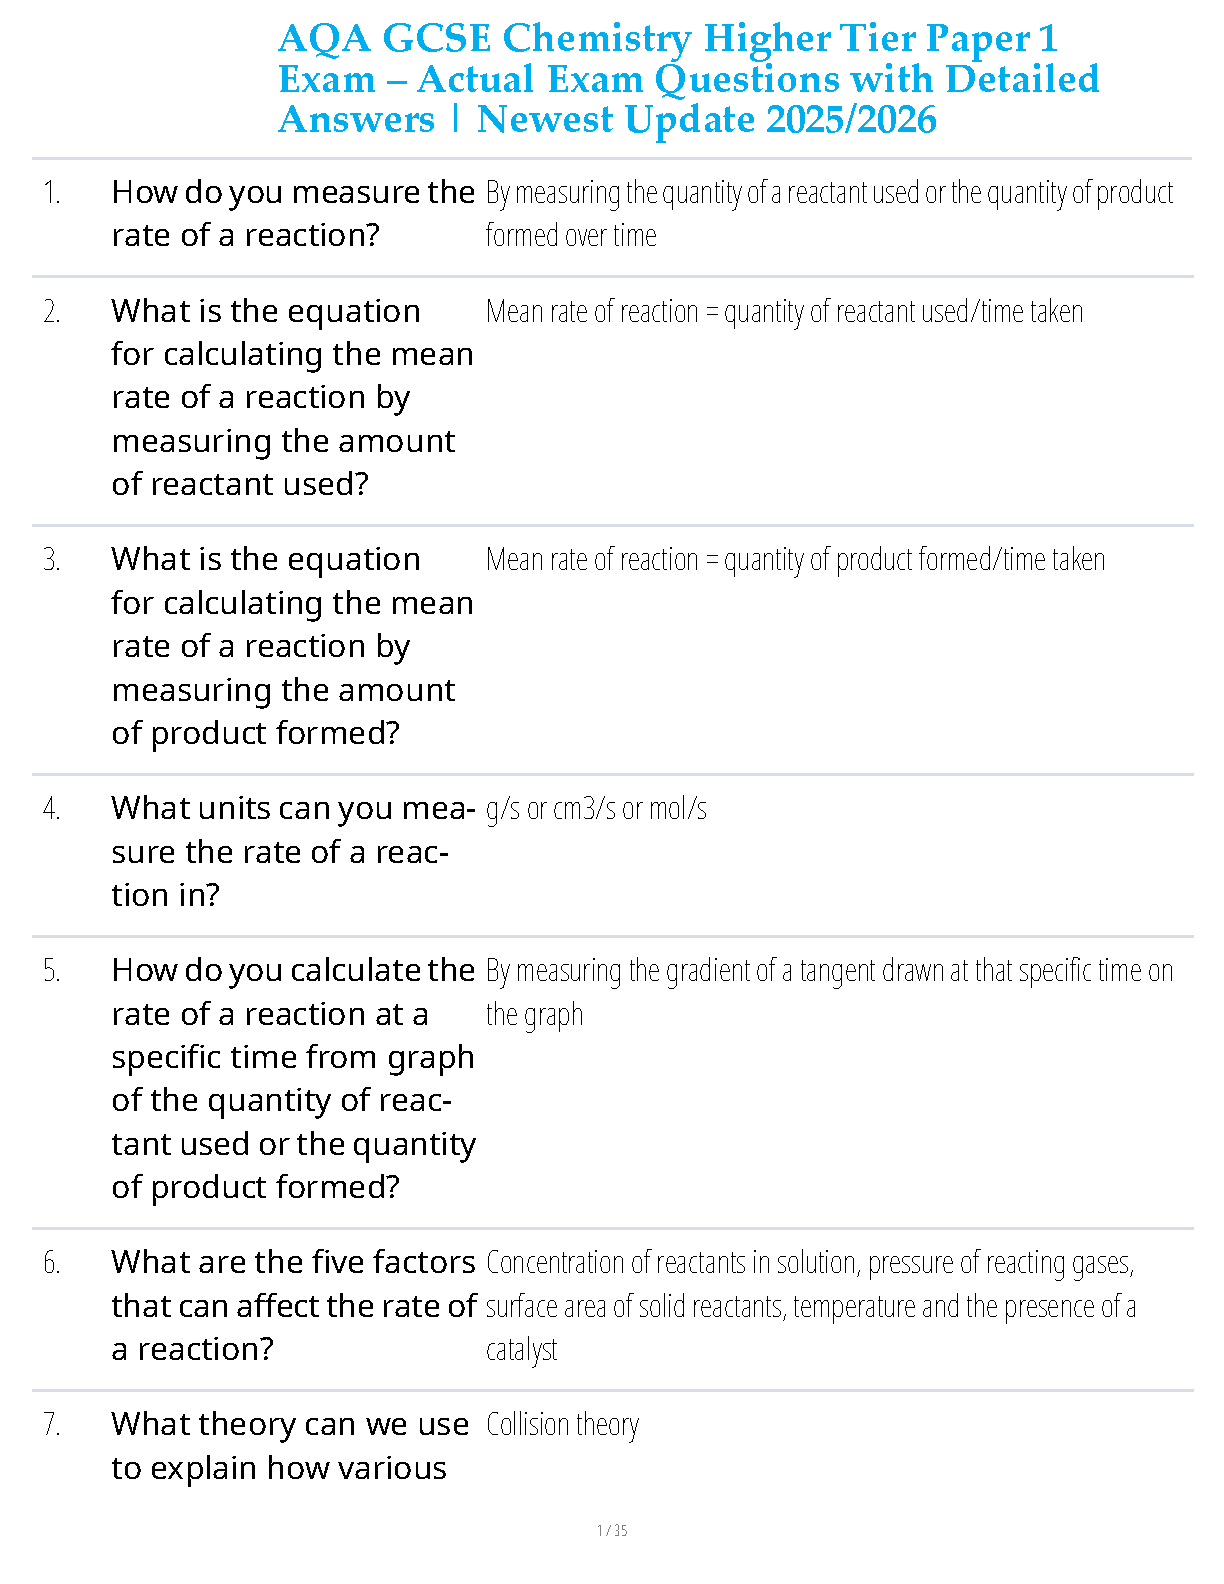Click the page number '1 / 35'
Image resolution: width=1224 pixels, height=1584 pixels.
pos(612,1531)
